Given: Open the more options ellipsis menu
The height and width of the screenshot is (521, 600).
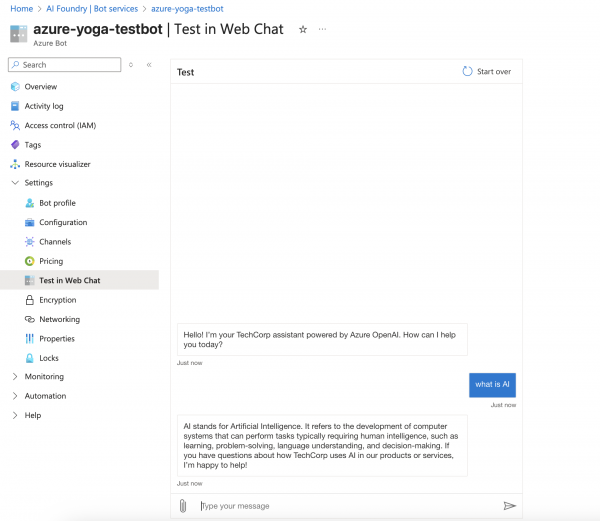Looking at the screenshot, I should (322, 30).
